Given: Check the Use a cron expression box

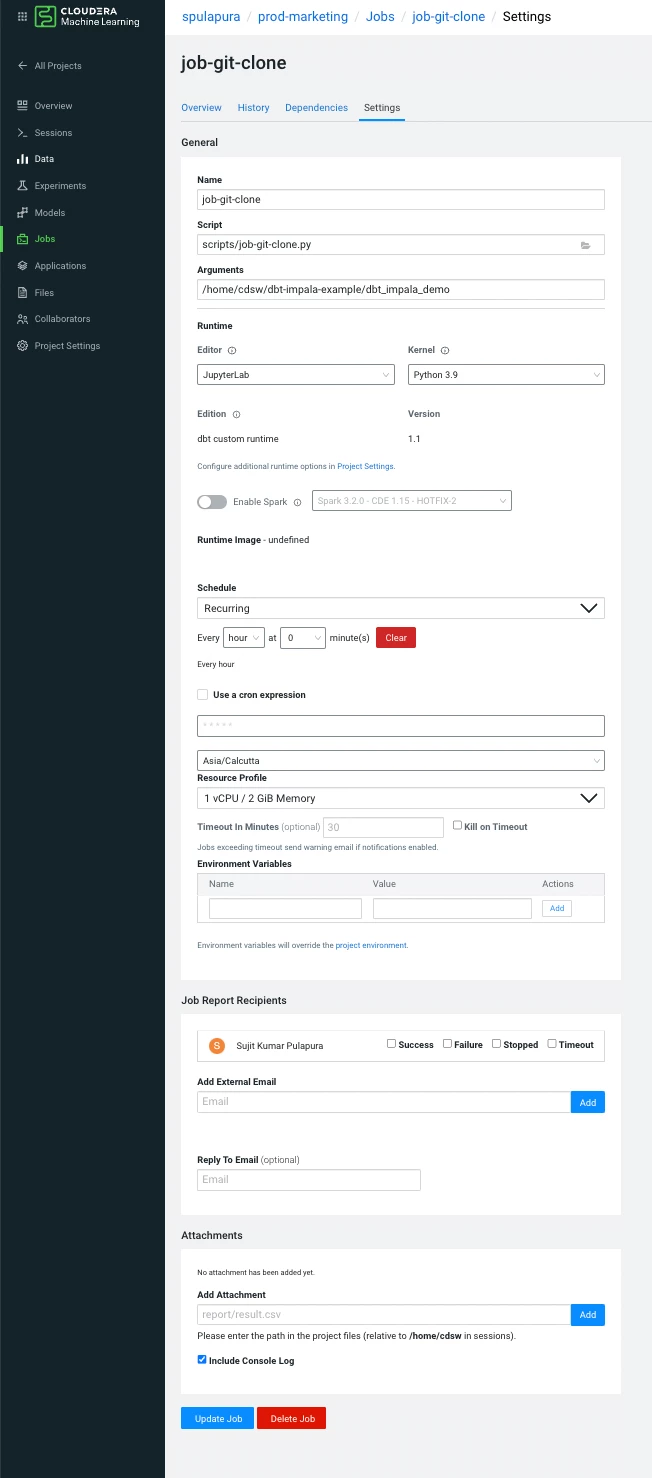Looking at the screenshot, I should pyautogui.click(x=203, y=694).
